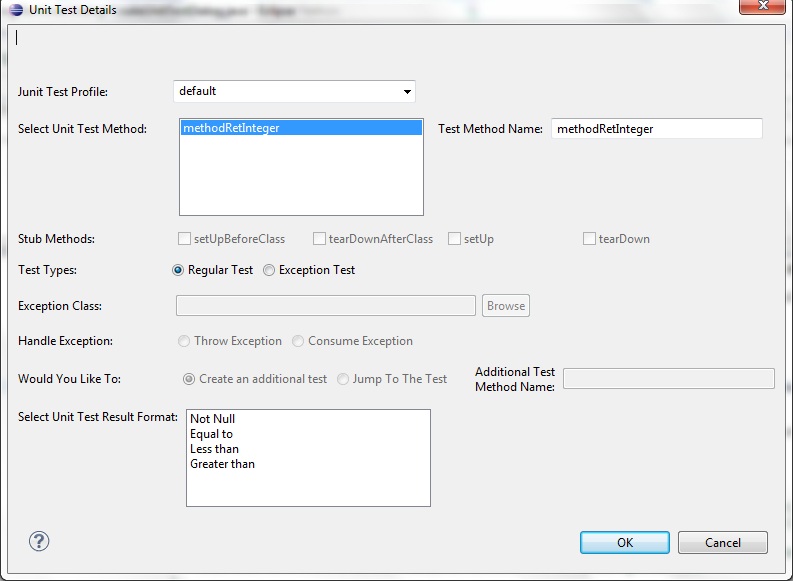Click the help question mark icon

point(39,541)
